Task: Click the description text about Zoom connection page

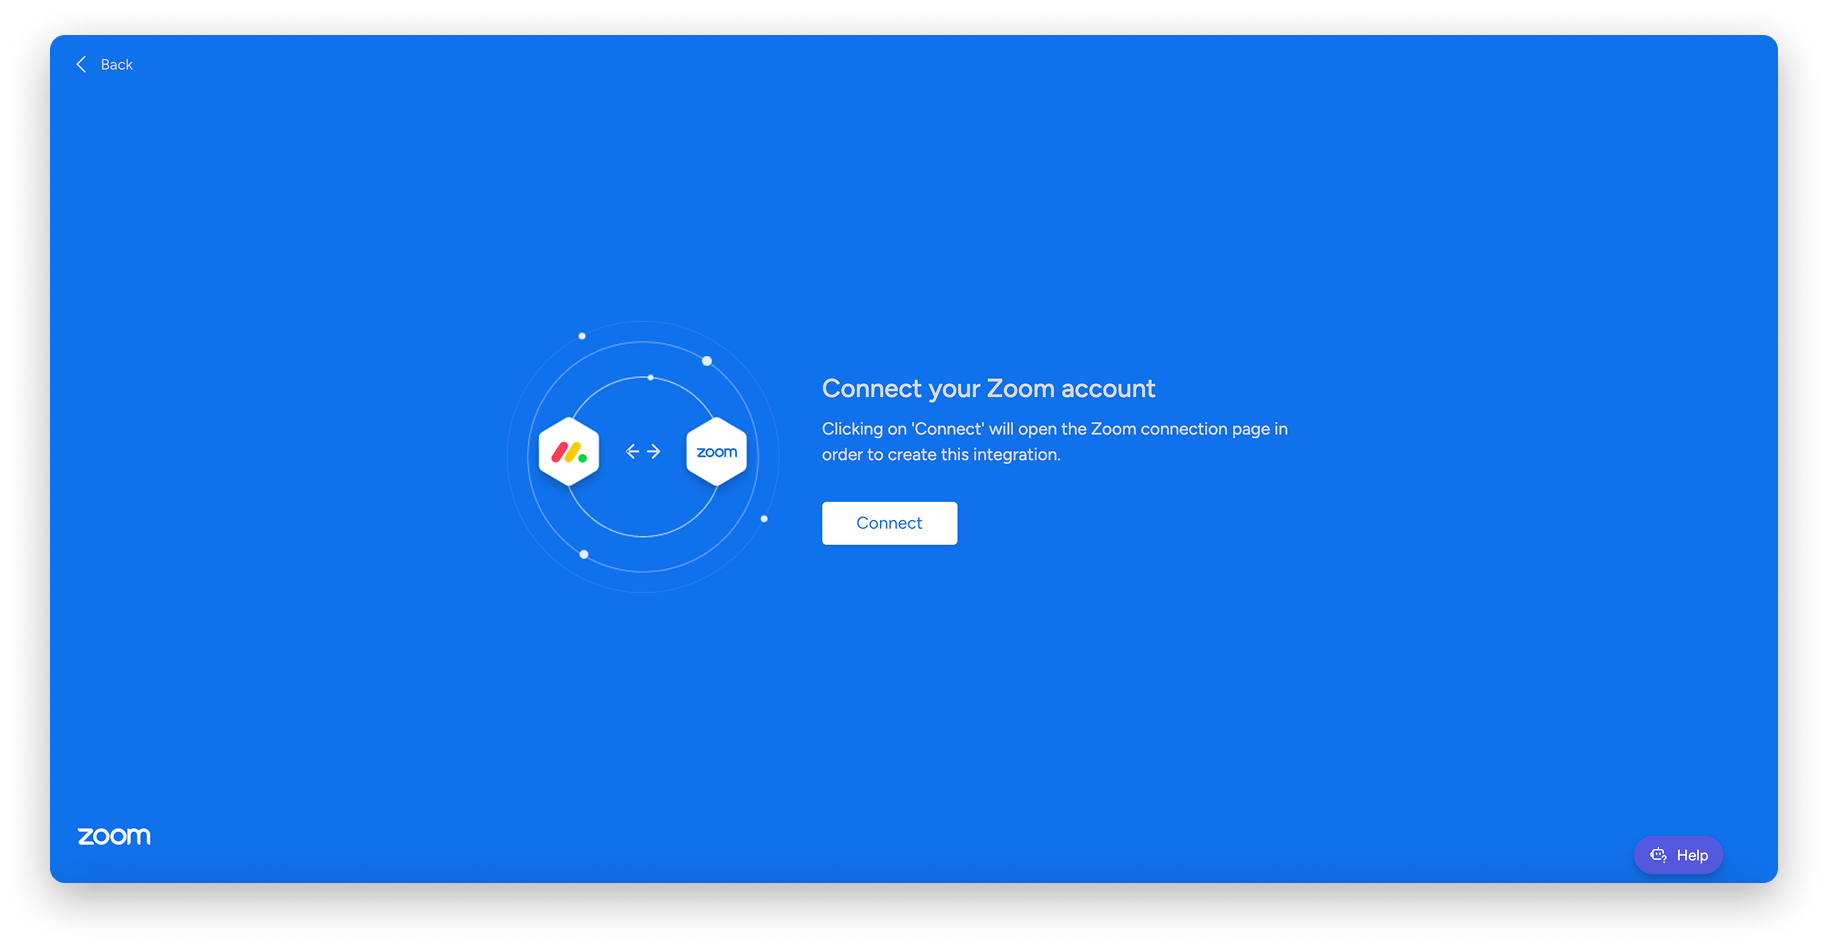Action: (x=1055, y=441)
